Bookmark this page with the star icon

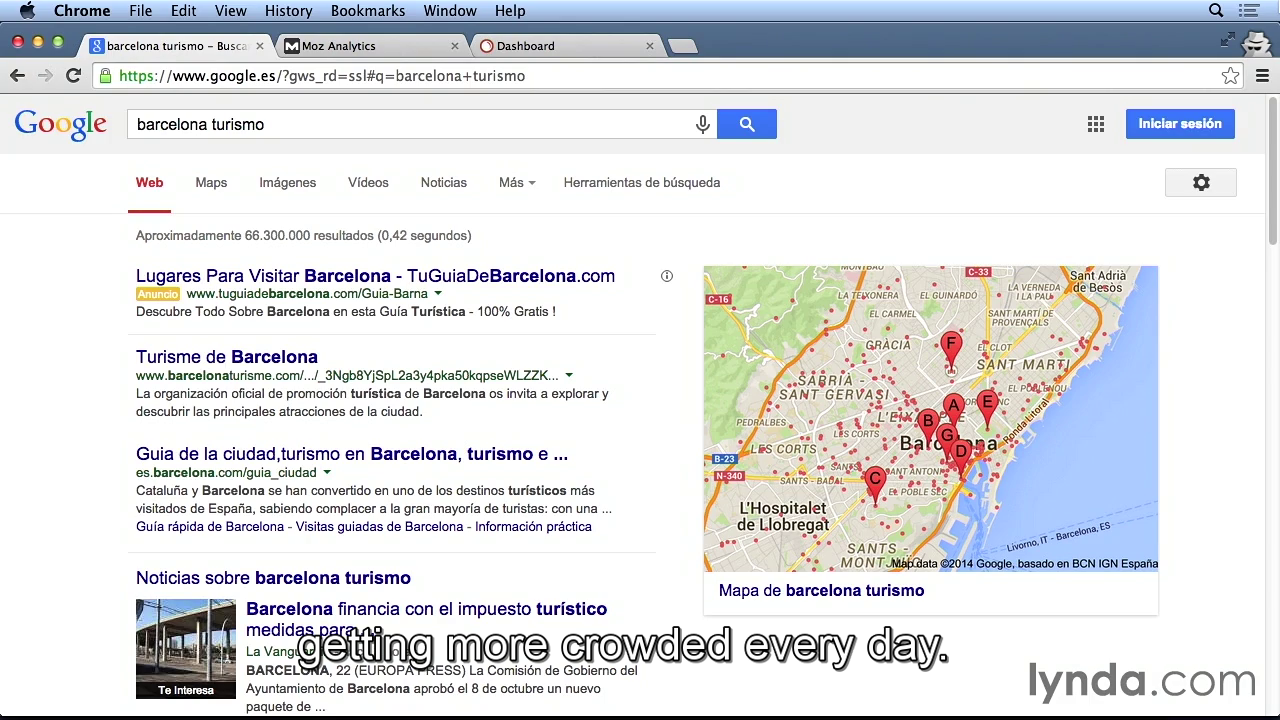pos(1230,76)
